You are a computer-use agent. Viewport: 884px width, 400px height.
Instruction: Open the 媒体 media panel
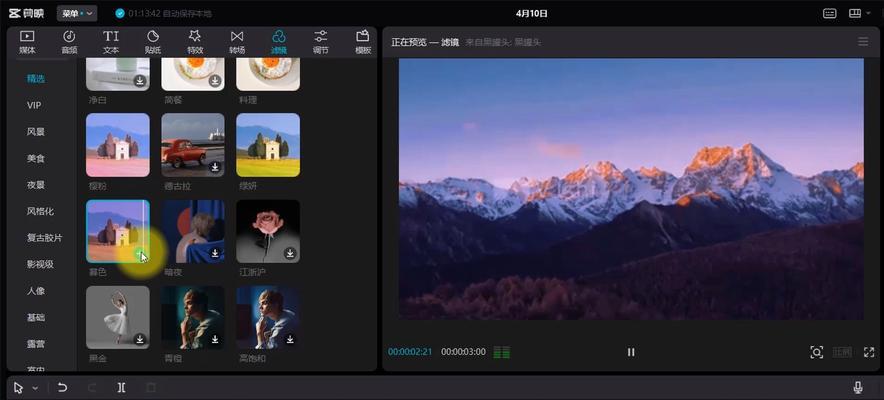tap(27, 42)
